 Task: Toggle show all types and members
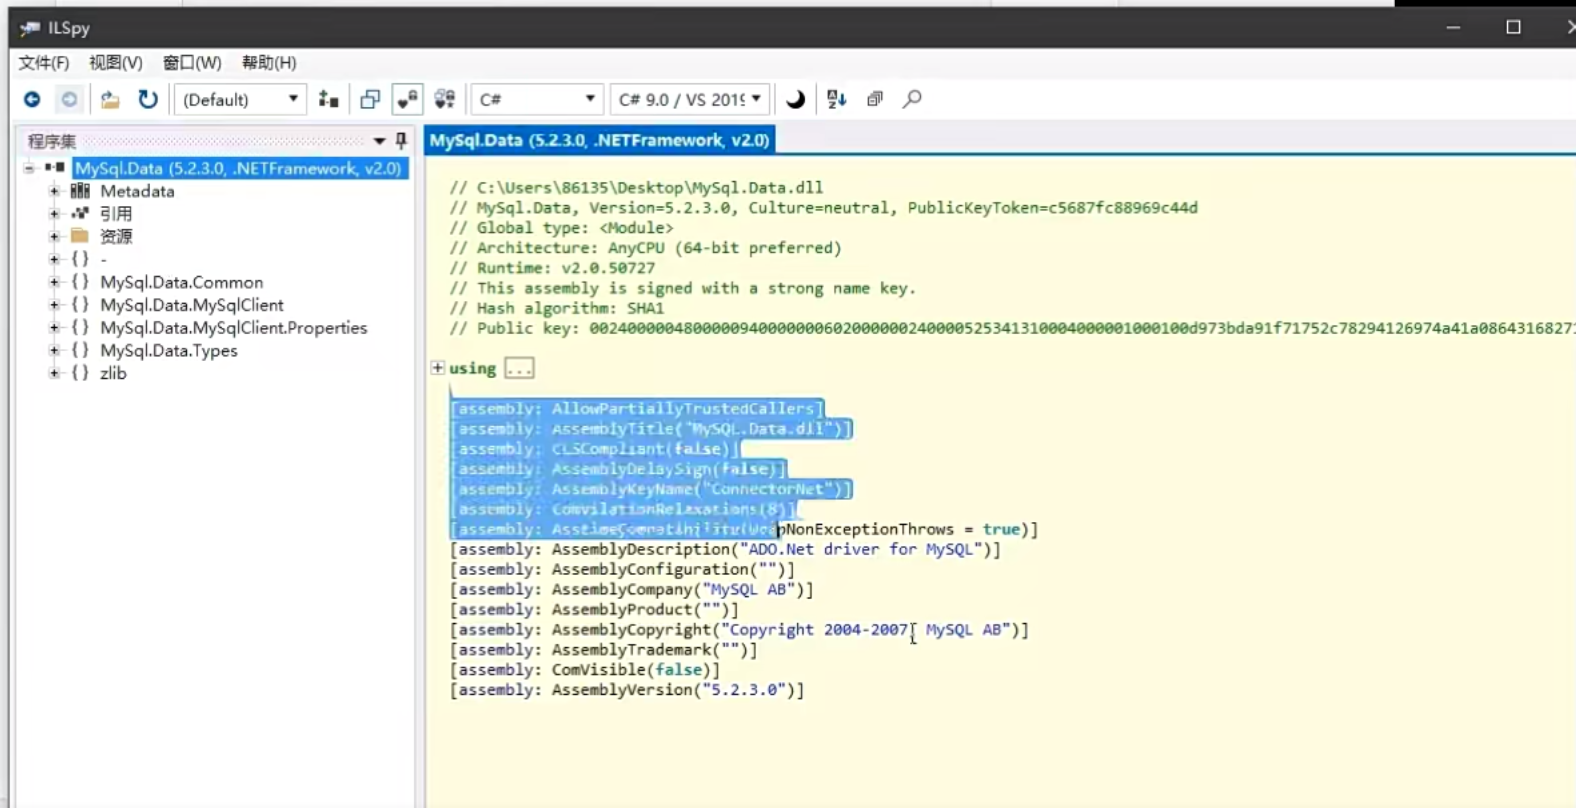pos(445,99)
